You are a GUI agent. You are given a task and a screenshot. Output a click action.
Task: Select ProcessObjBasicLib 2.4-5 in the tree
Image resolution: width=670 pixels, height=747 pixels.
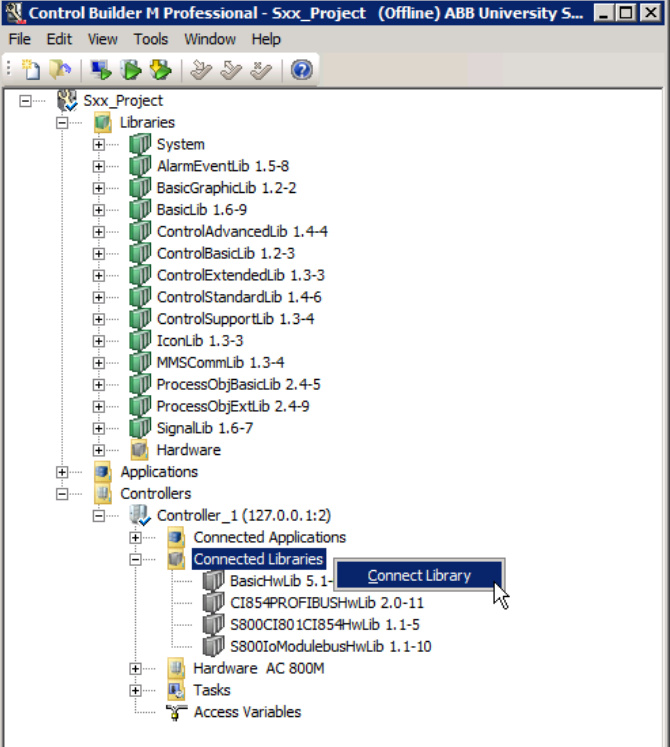[x=238, y=384]
